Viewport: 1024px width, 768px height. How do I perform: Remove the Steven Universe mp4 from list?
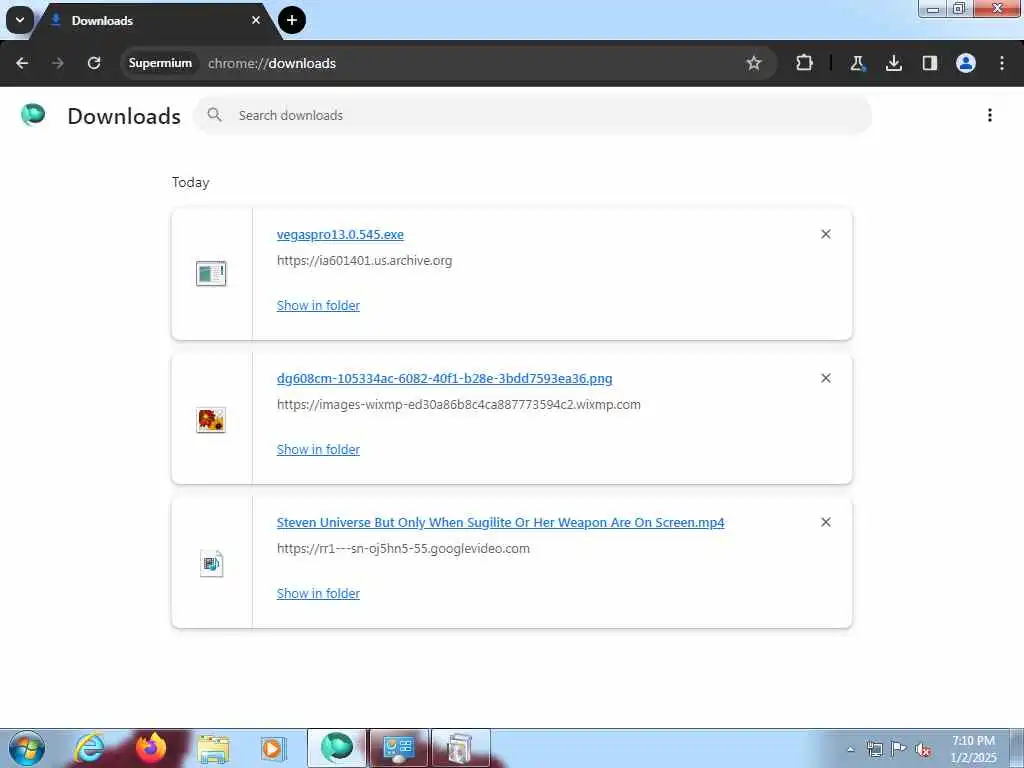click(x=825, y=522)
